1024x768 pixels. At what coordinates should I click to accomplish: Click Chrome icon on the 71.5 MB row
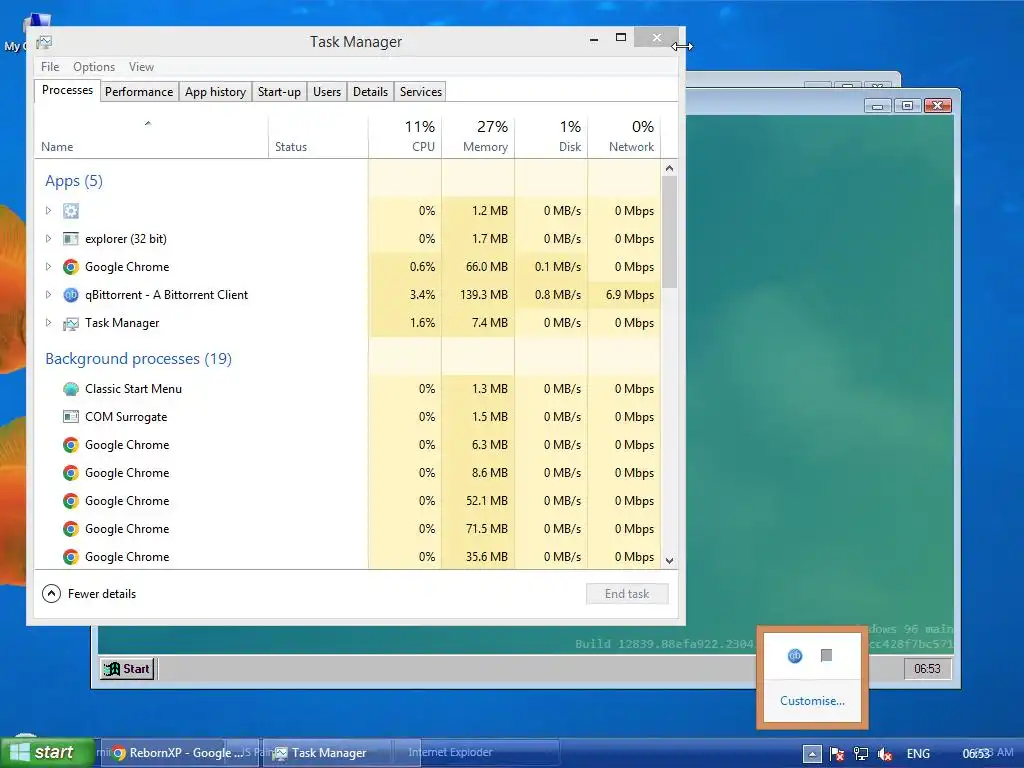pyautogui.click(x=71, y=530)
